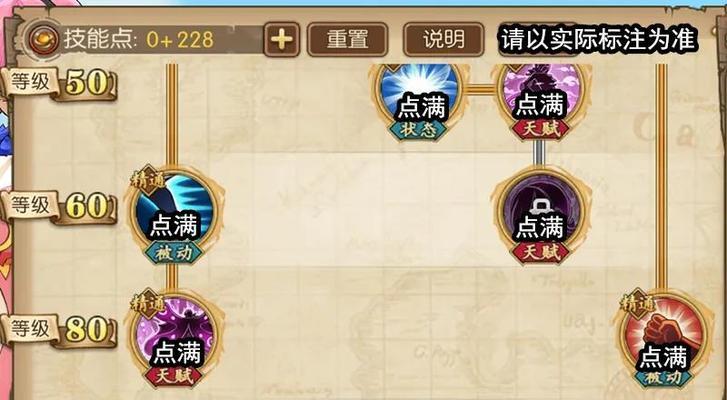Tap the dark purple hooded figure 天赋 skill

[x=541, y=213]
